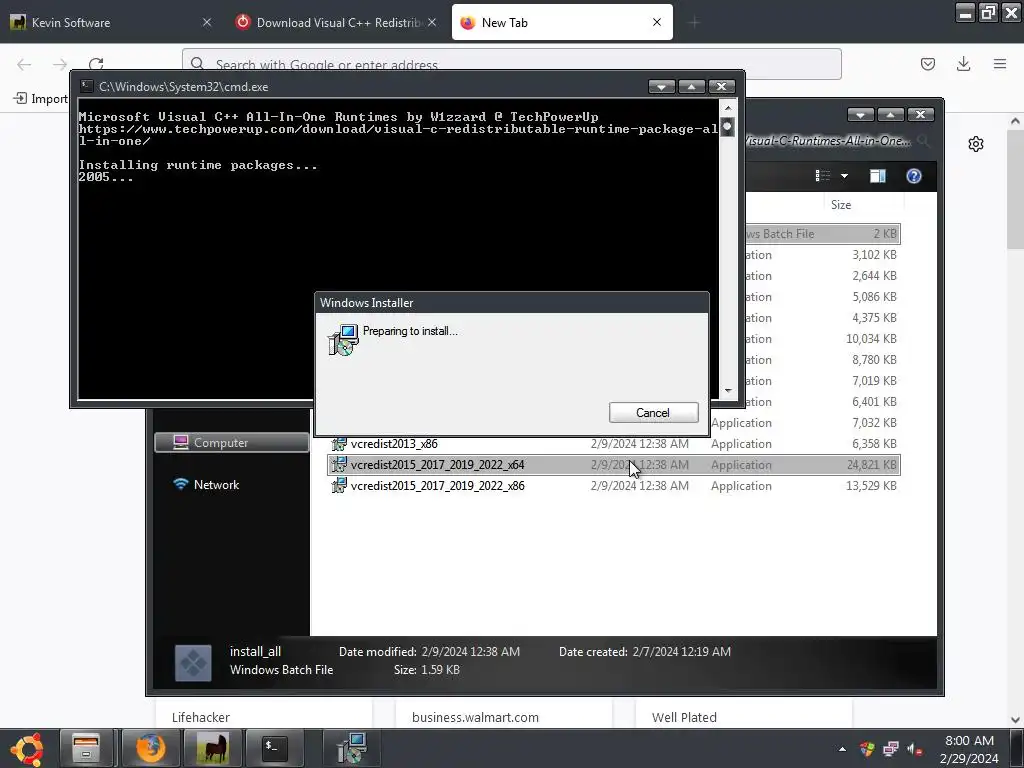The image size is (1024, 768).
Task: Maximize the Explorer window
Action: (890, 114)
